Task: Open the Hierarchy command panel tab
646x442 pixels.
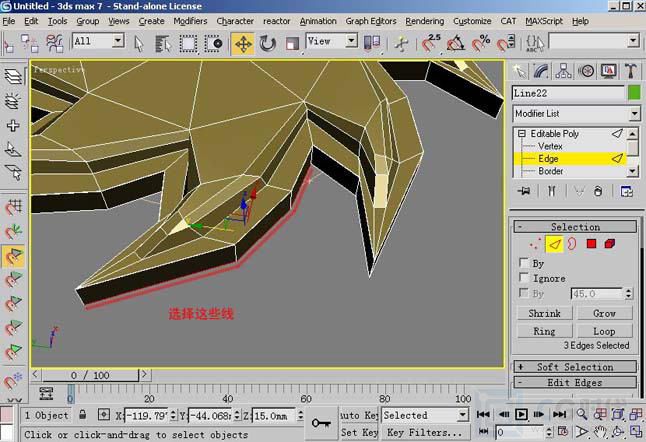Action: (x=564, y=71)
